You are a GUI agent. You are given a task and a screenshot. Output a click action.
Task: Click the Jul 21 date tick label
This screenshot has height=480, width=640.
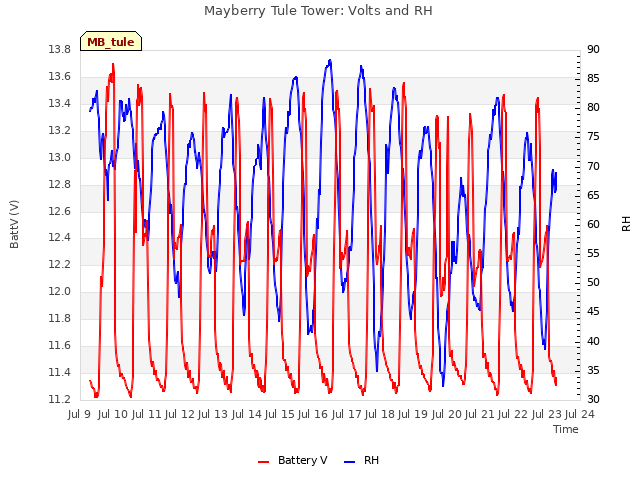[479, 414]
